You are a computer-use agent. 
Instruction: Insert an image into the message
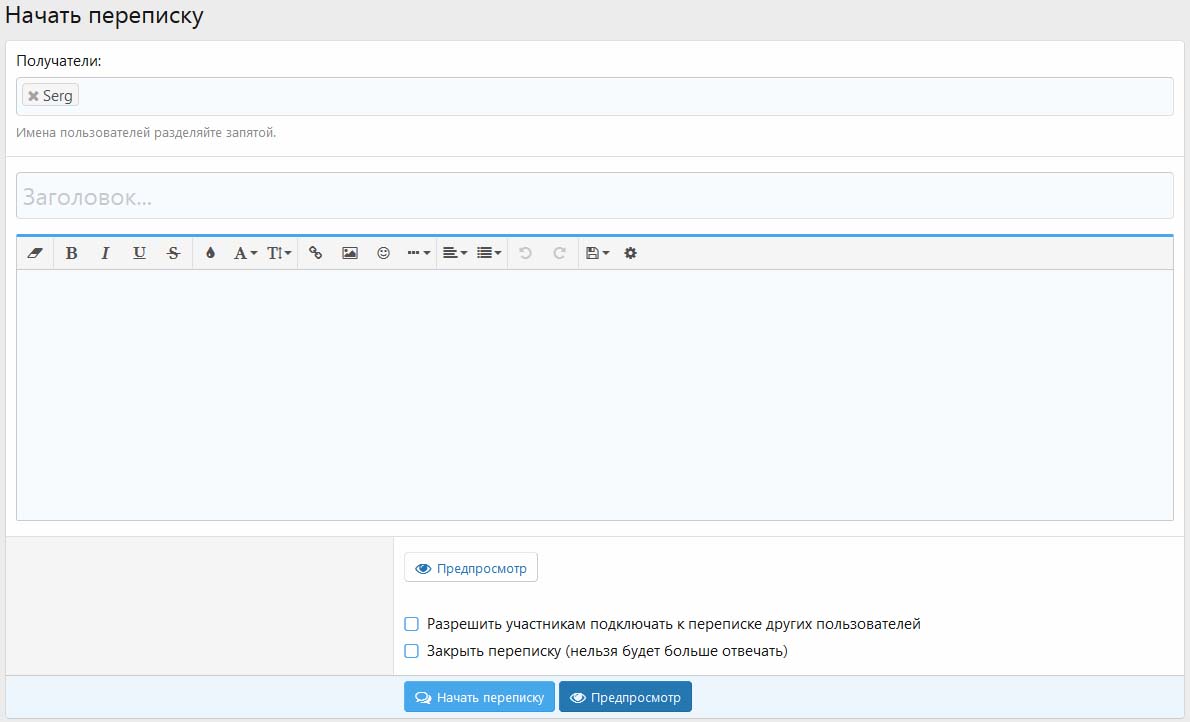(x=349, y=253)
